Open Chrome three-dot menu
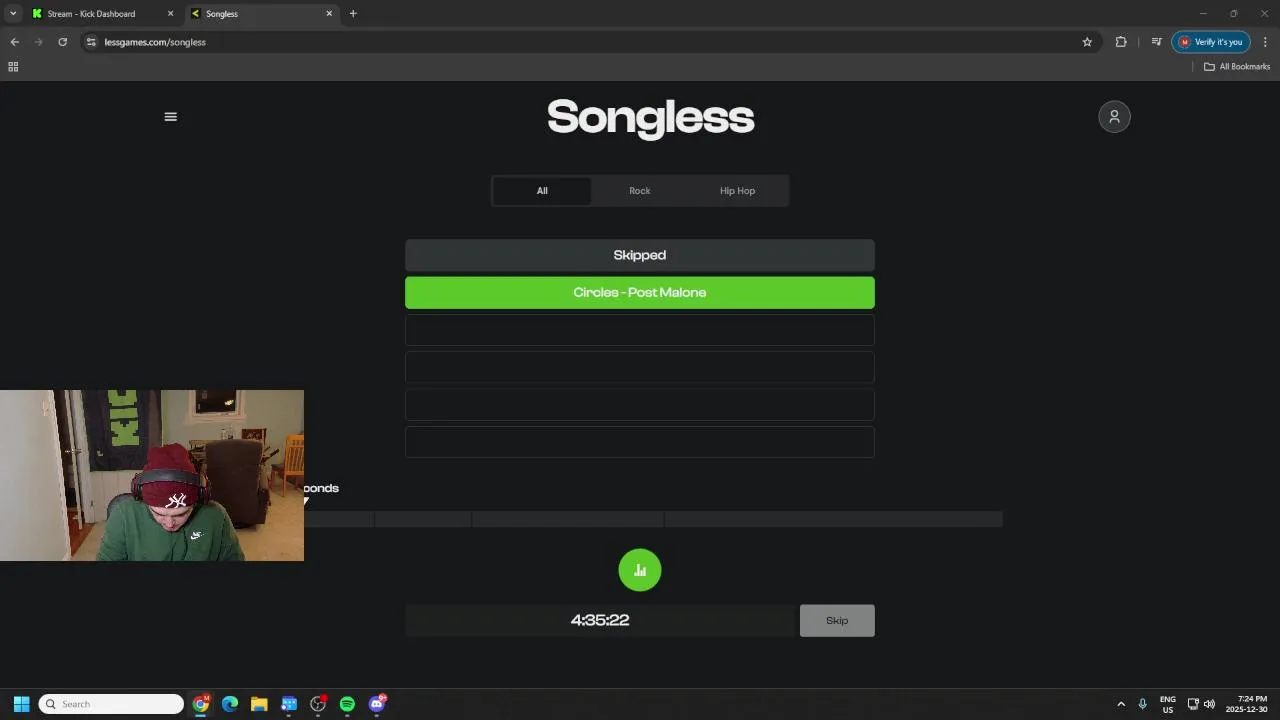 point(1265,42)
